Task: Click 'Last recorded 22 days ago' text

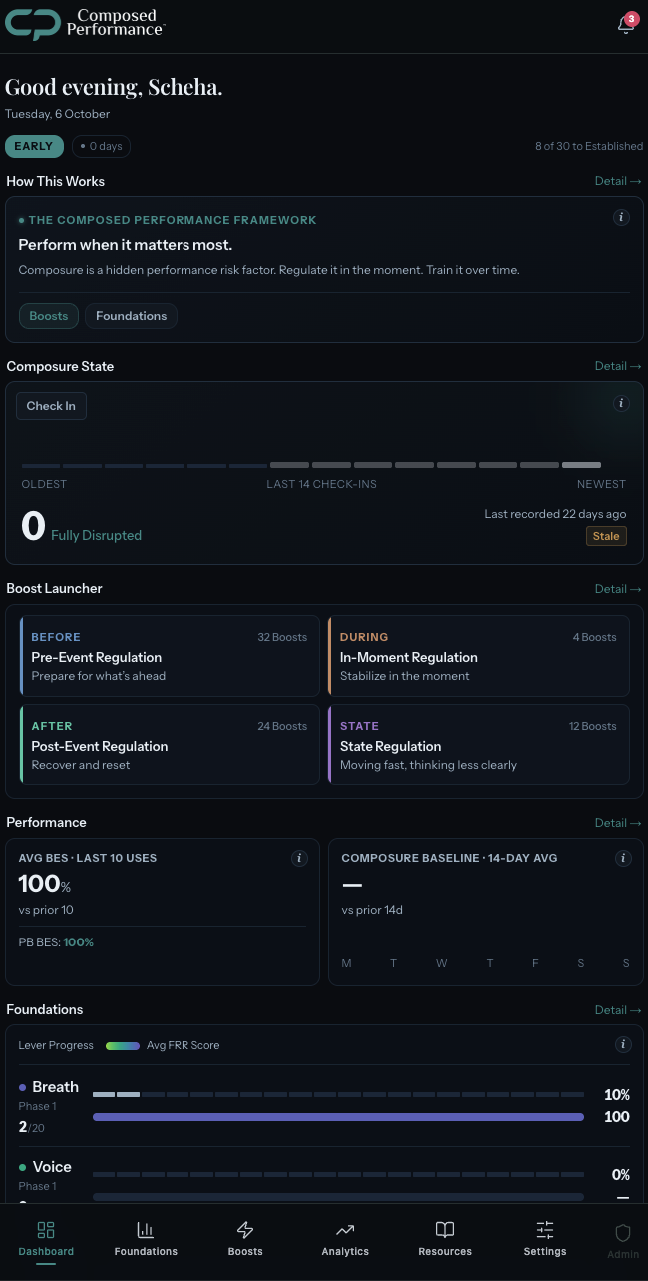Action: pyautogui.click(x=555, y=514)
